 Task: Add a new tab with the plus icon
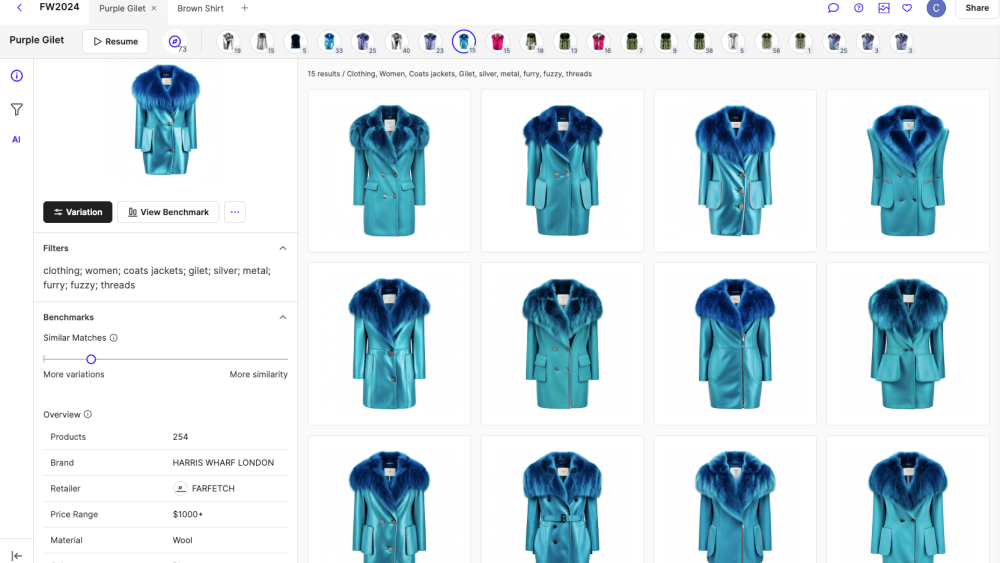tap(244, 8)
